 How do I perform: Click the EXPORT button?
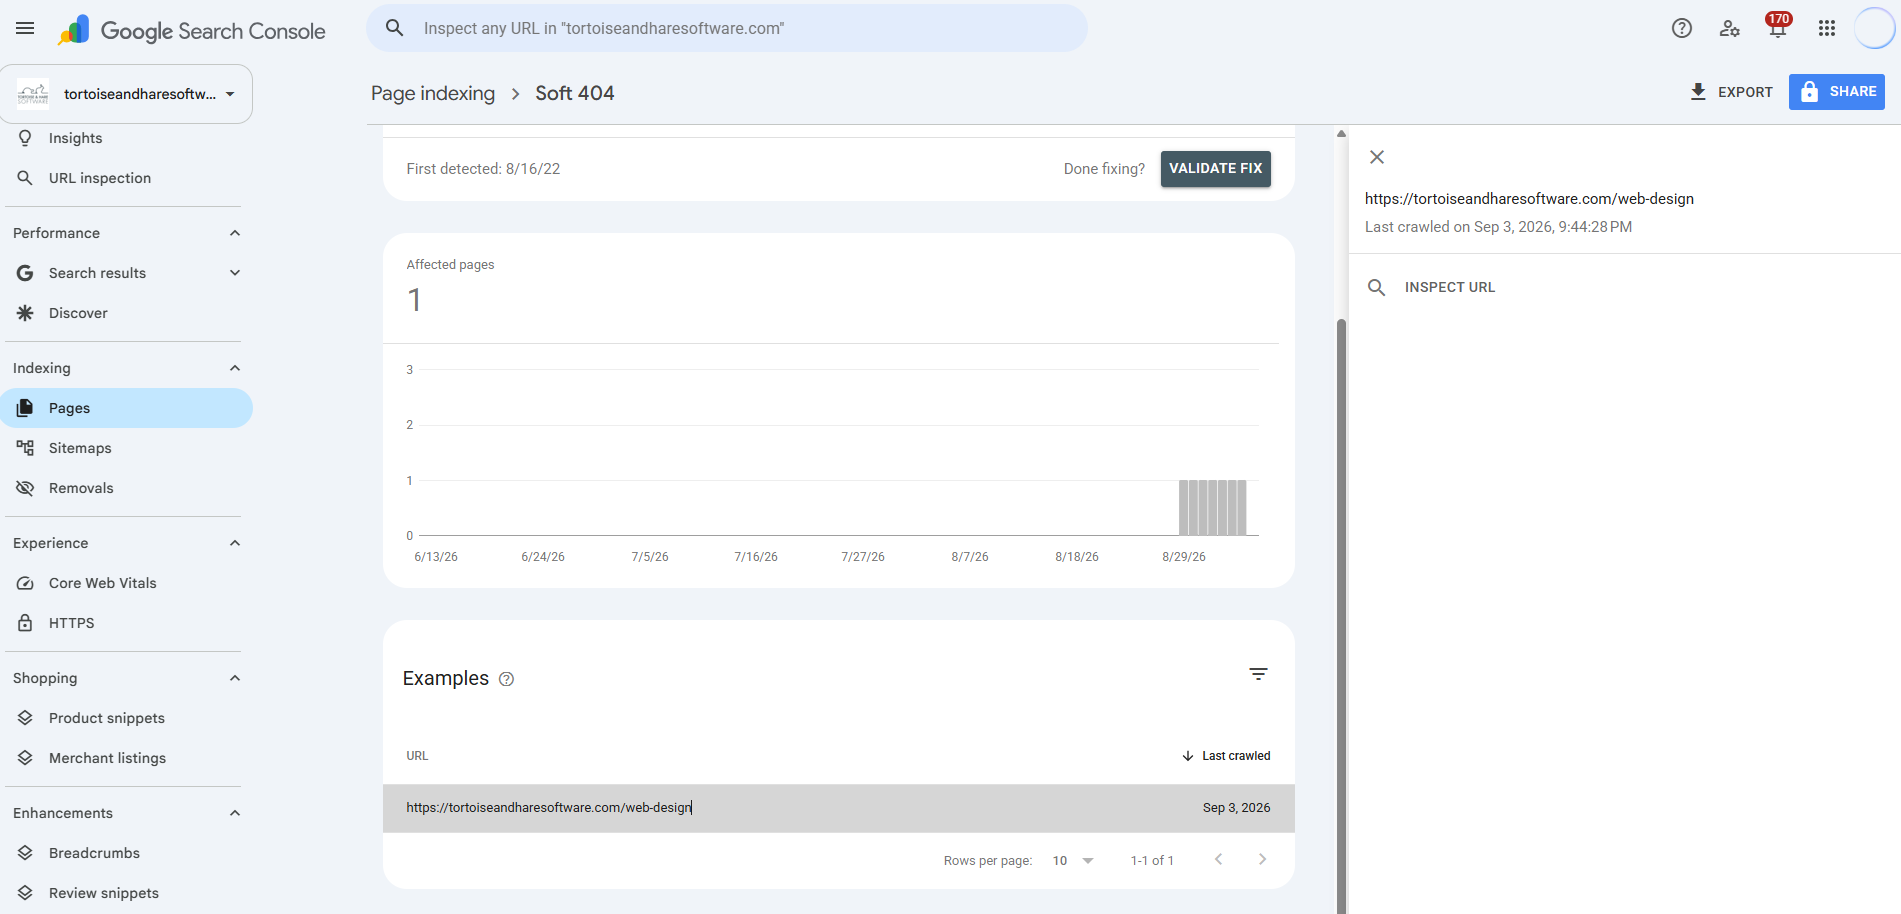click(x=1731, y=92)
